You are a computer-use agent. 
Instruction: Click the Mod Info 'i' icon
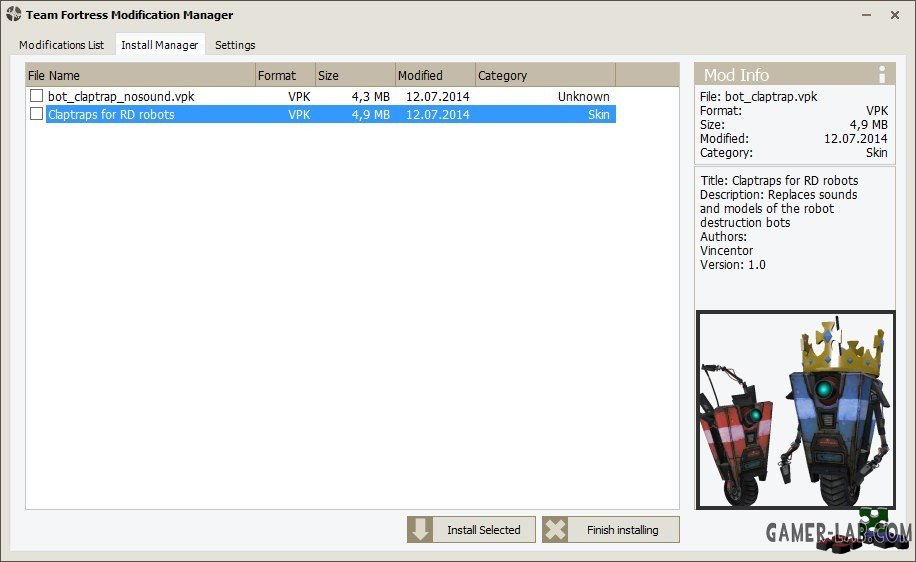click(x=882, y=74)
